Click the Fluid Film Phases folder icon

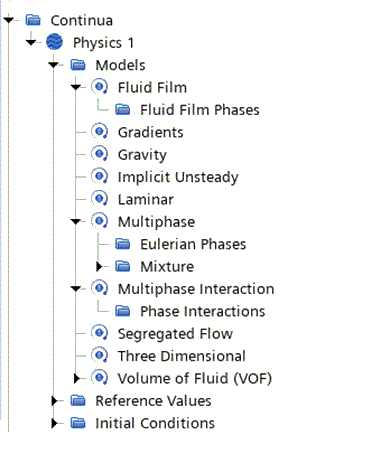(x=123, y=109)
